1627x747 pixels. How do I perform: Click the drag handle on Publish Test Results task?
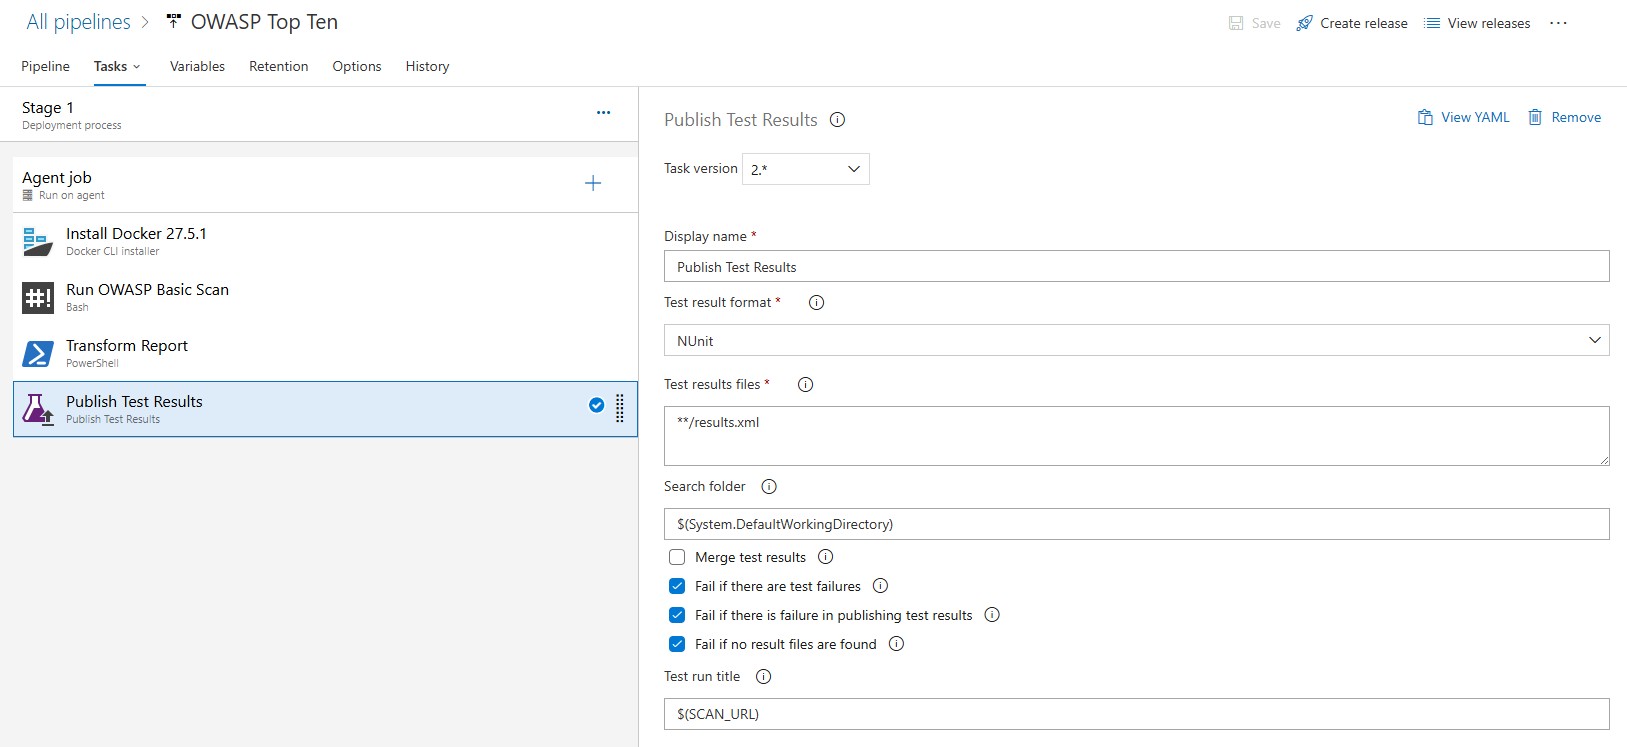pyautogui.click(x=620, y=408)
